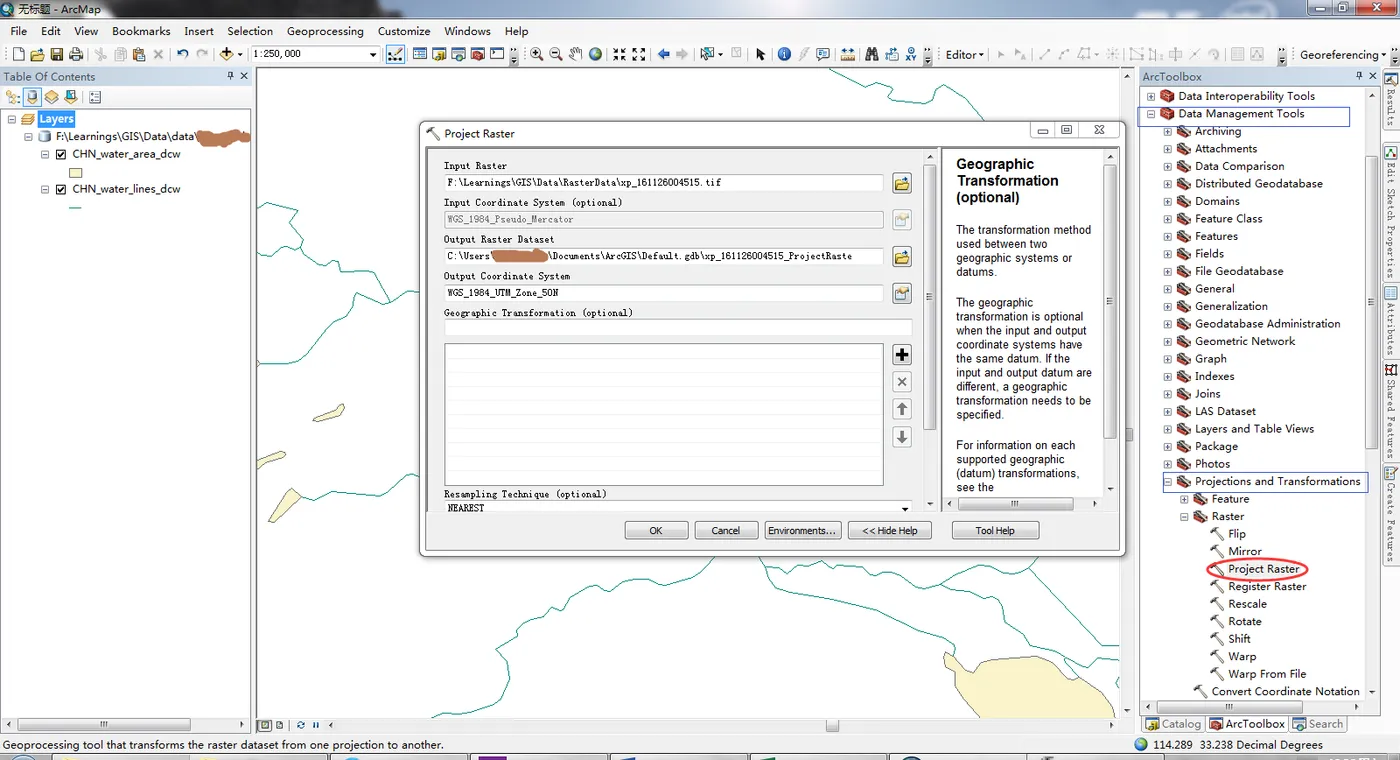Expand the Feature toolset under Projections
The width and height of the screenshot is (1400, 760).
[x=1184, y=499]
